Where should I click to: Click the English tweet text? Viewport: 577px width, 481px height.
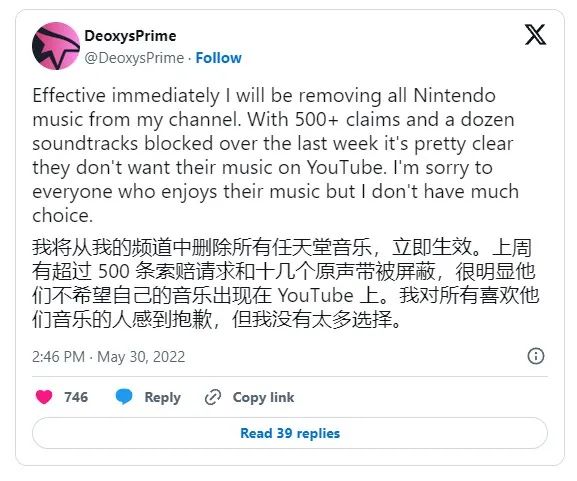pos(276,155)
